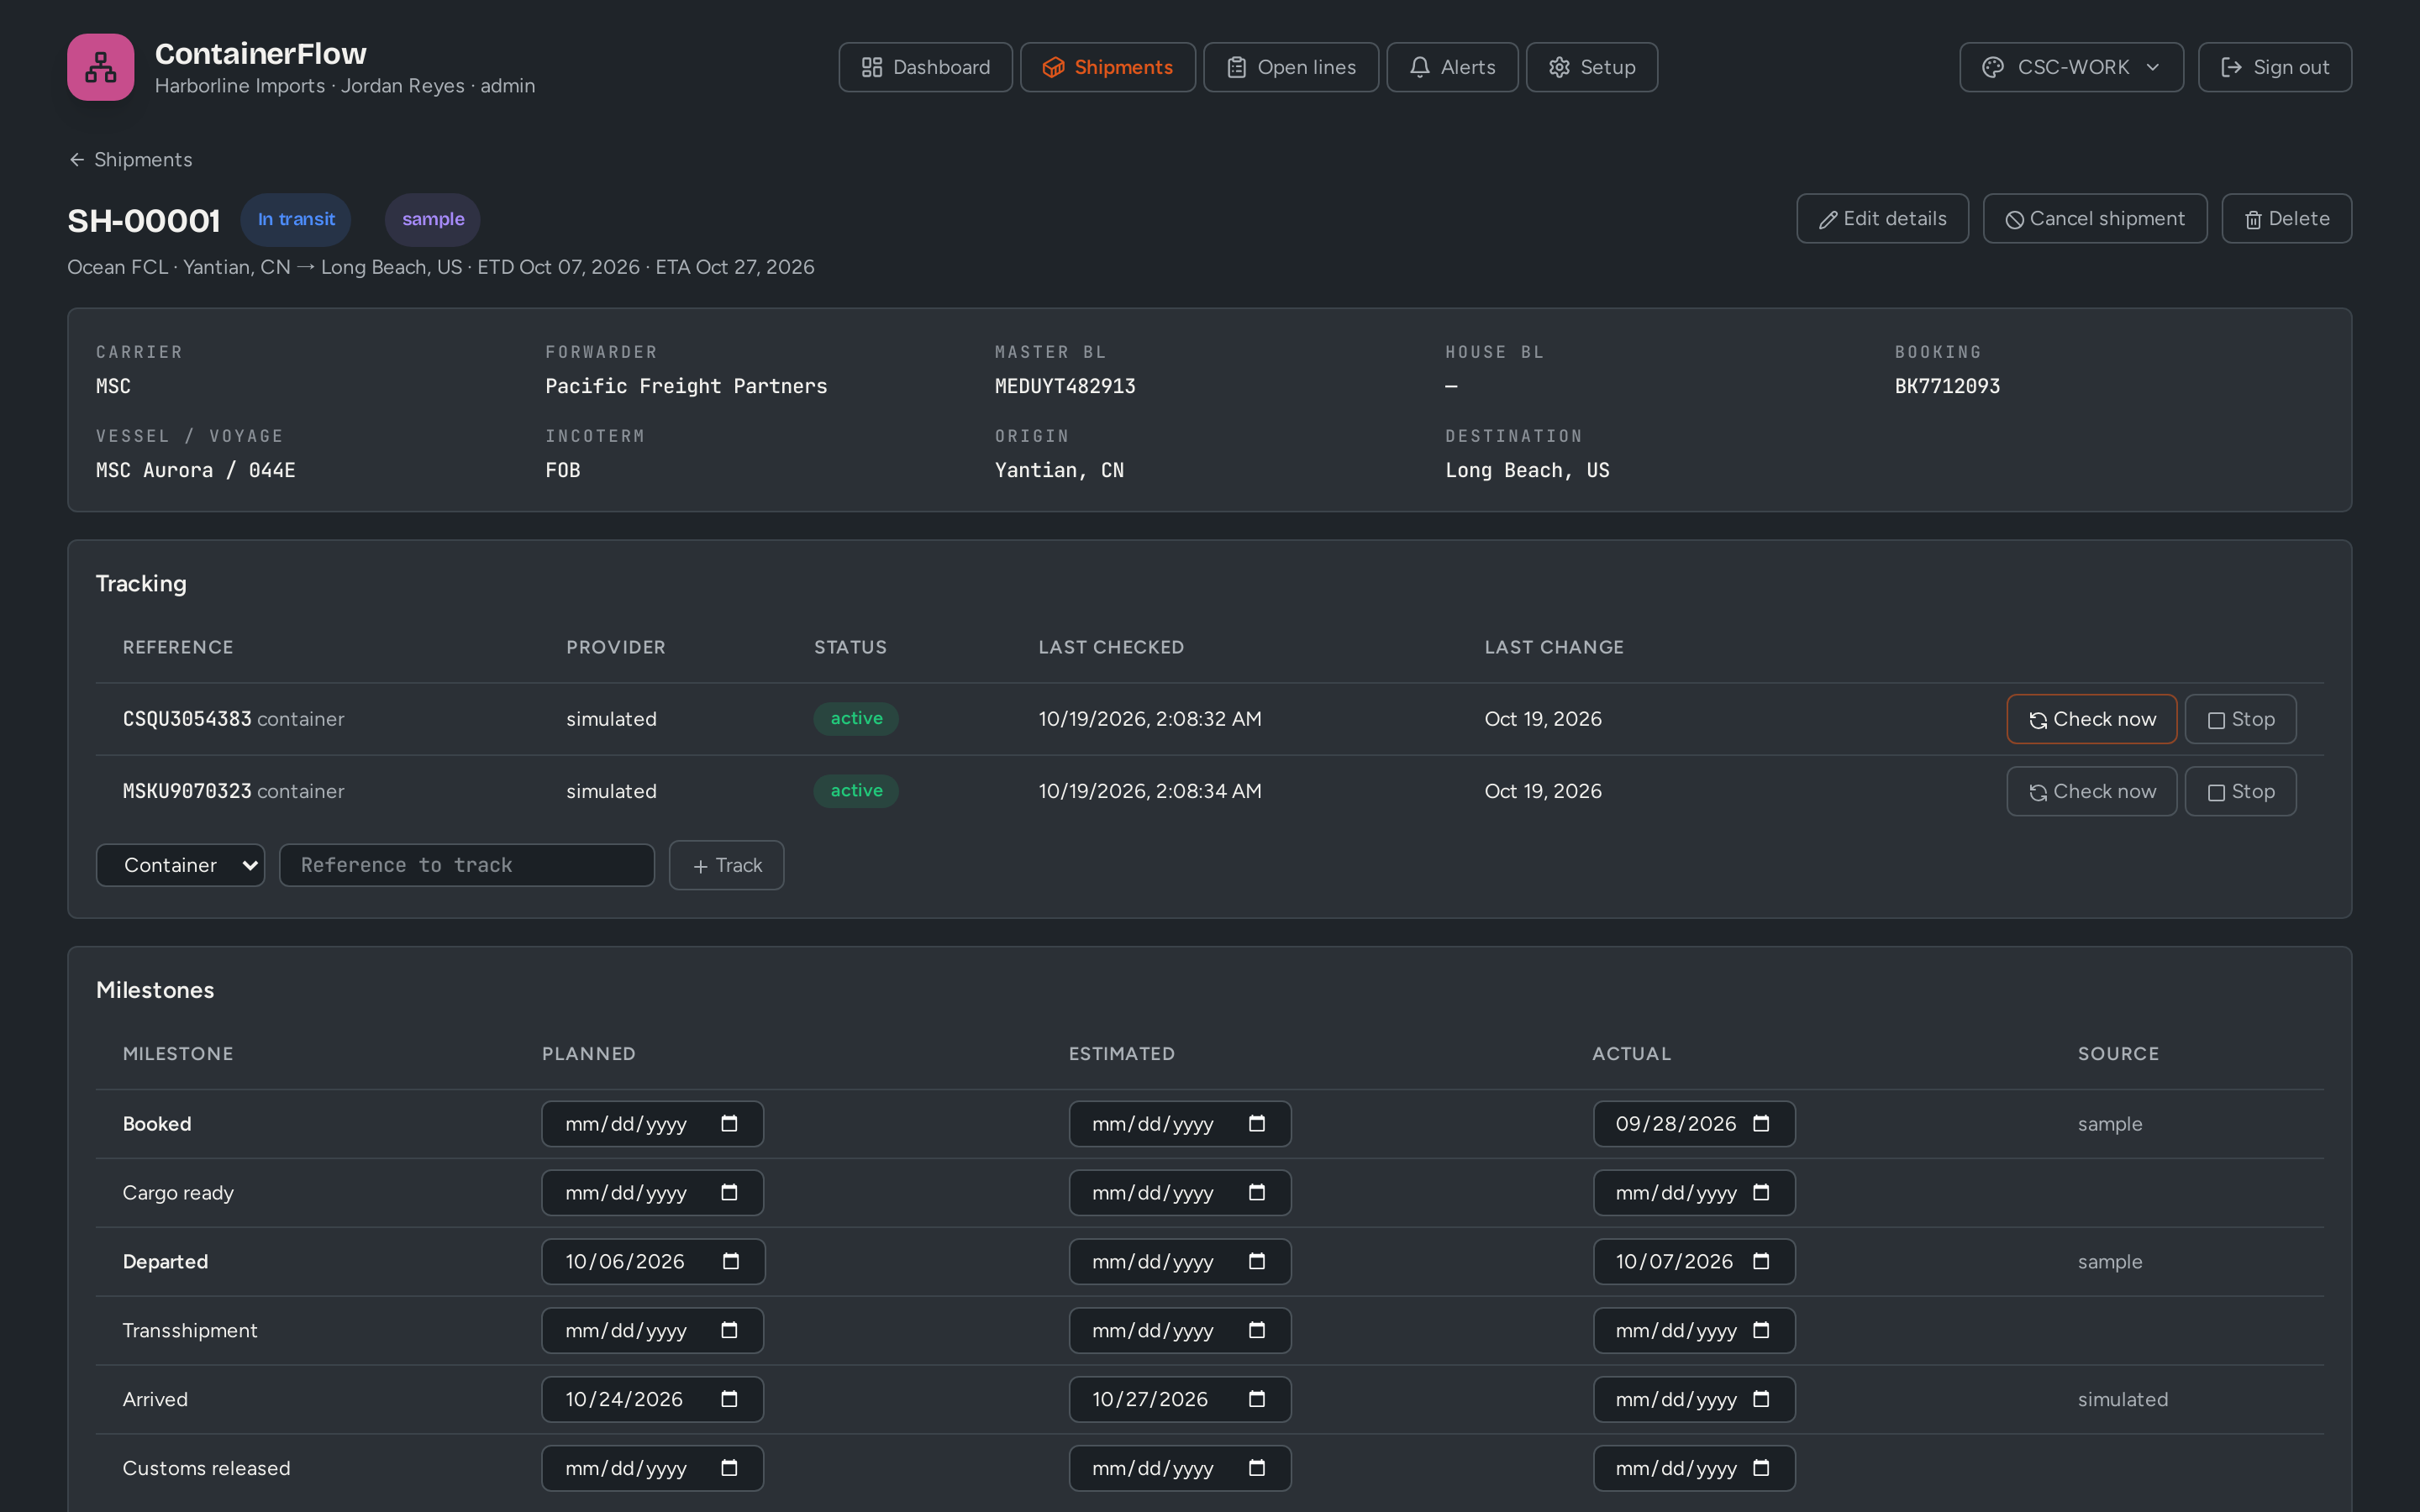Open calendar for Departed planned date
The height and width of the screenshot is (1512, 2420).
pyautogui.click(x=731, y=1262)
